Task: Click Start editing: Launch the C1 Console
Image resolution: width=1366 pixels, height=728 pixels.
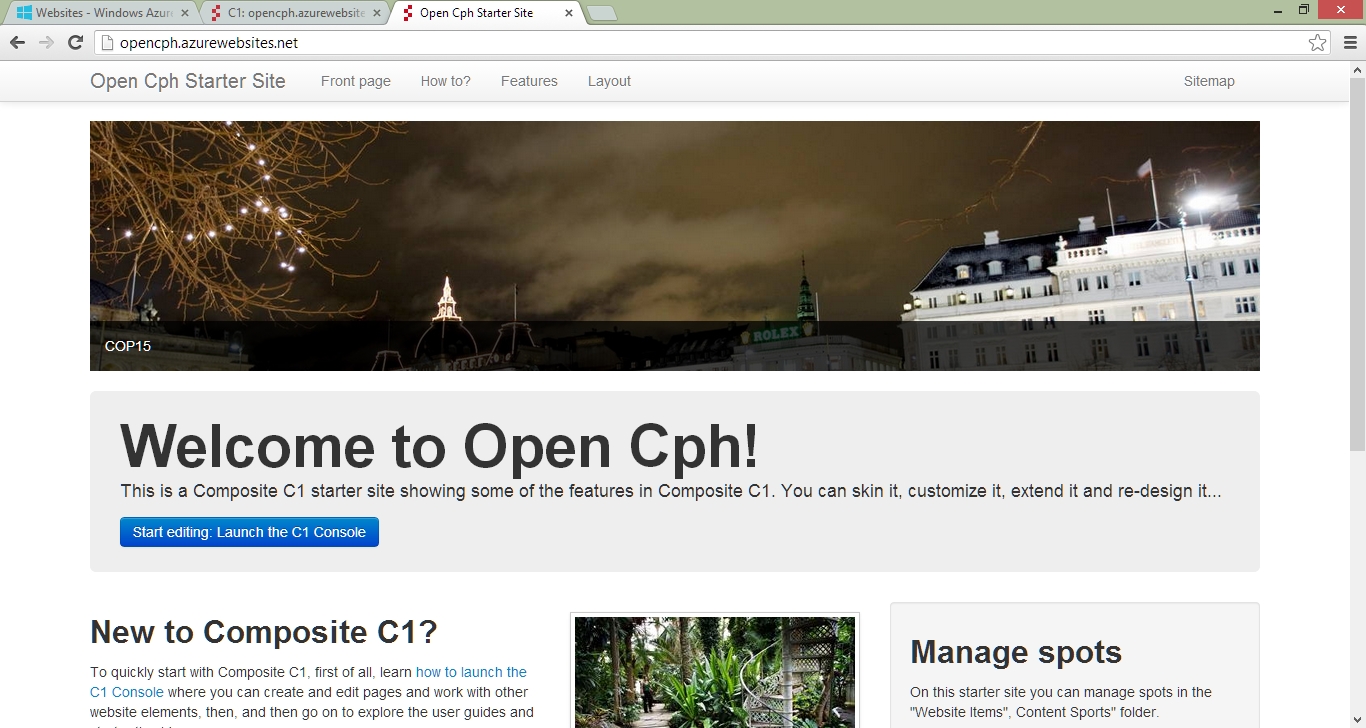Action: (249, 532)
